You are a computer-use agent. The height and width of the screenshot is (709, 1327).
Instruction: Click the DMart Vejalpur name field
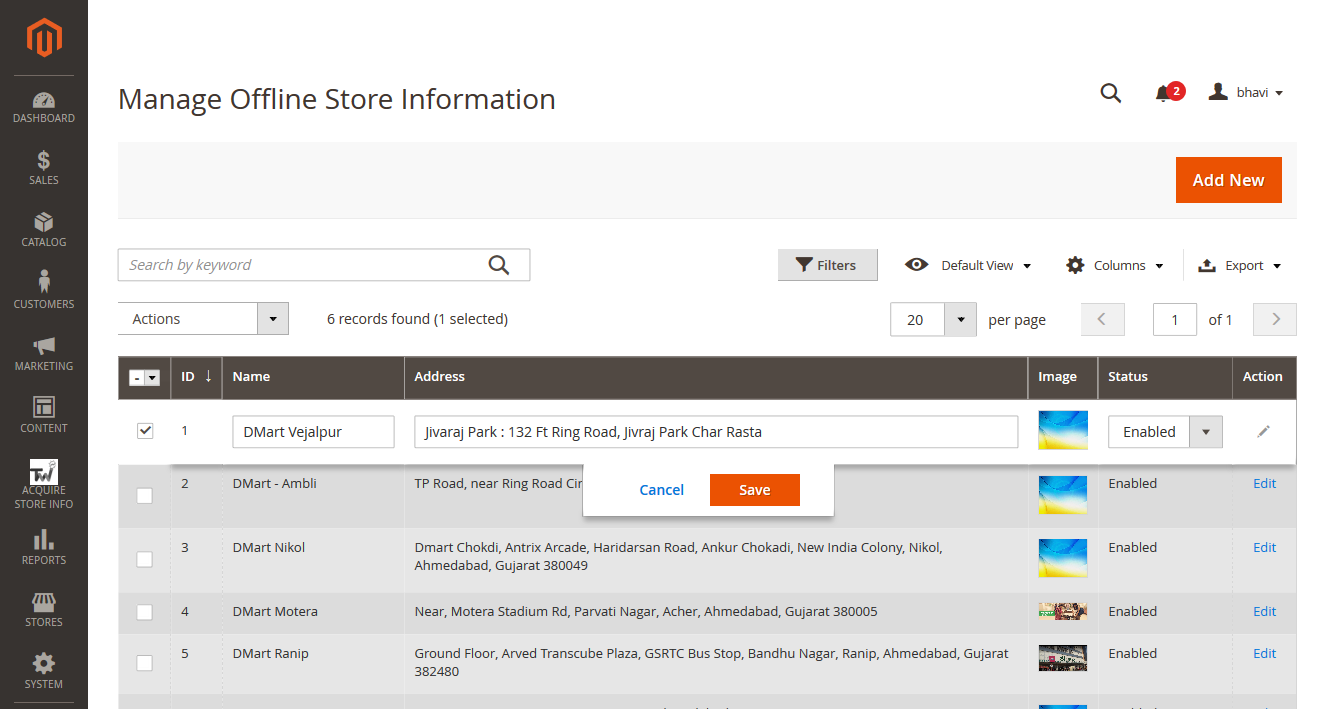[313, 432]
